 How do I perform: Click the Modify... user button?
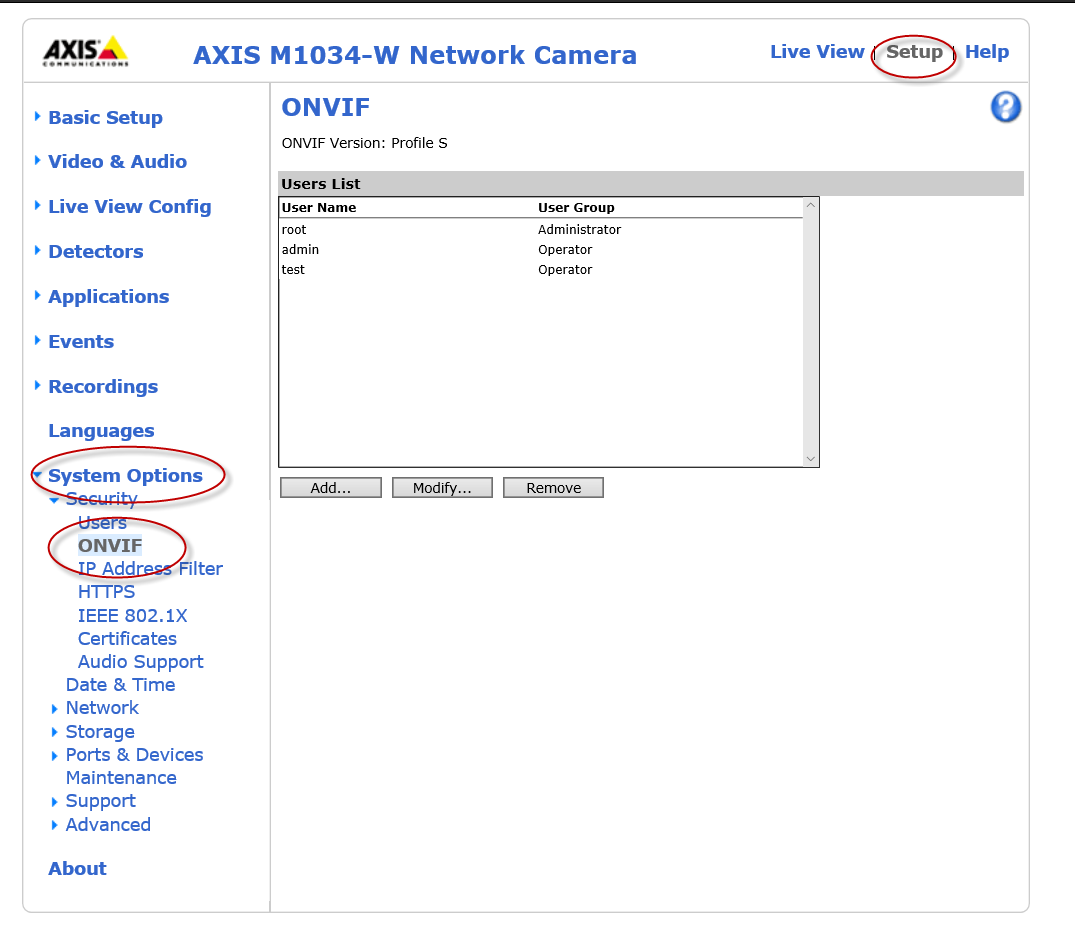point(442,488)
